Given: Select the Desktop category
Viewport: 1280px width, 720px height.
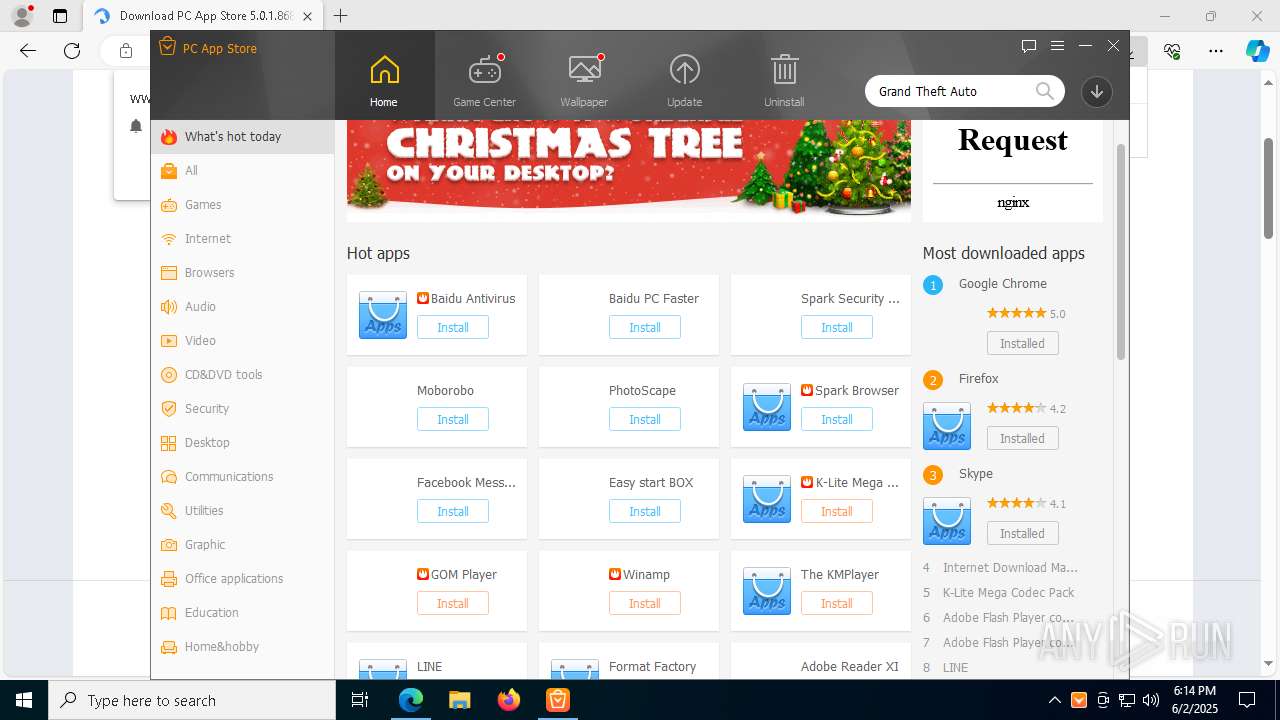Looking at the screenshot, I should [243, 443].
